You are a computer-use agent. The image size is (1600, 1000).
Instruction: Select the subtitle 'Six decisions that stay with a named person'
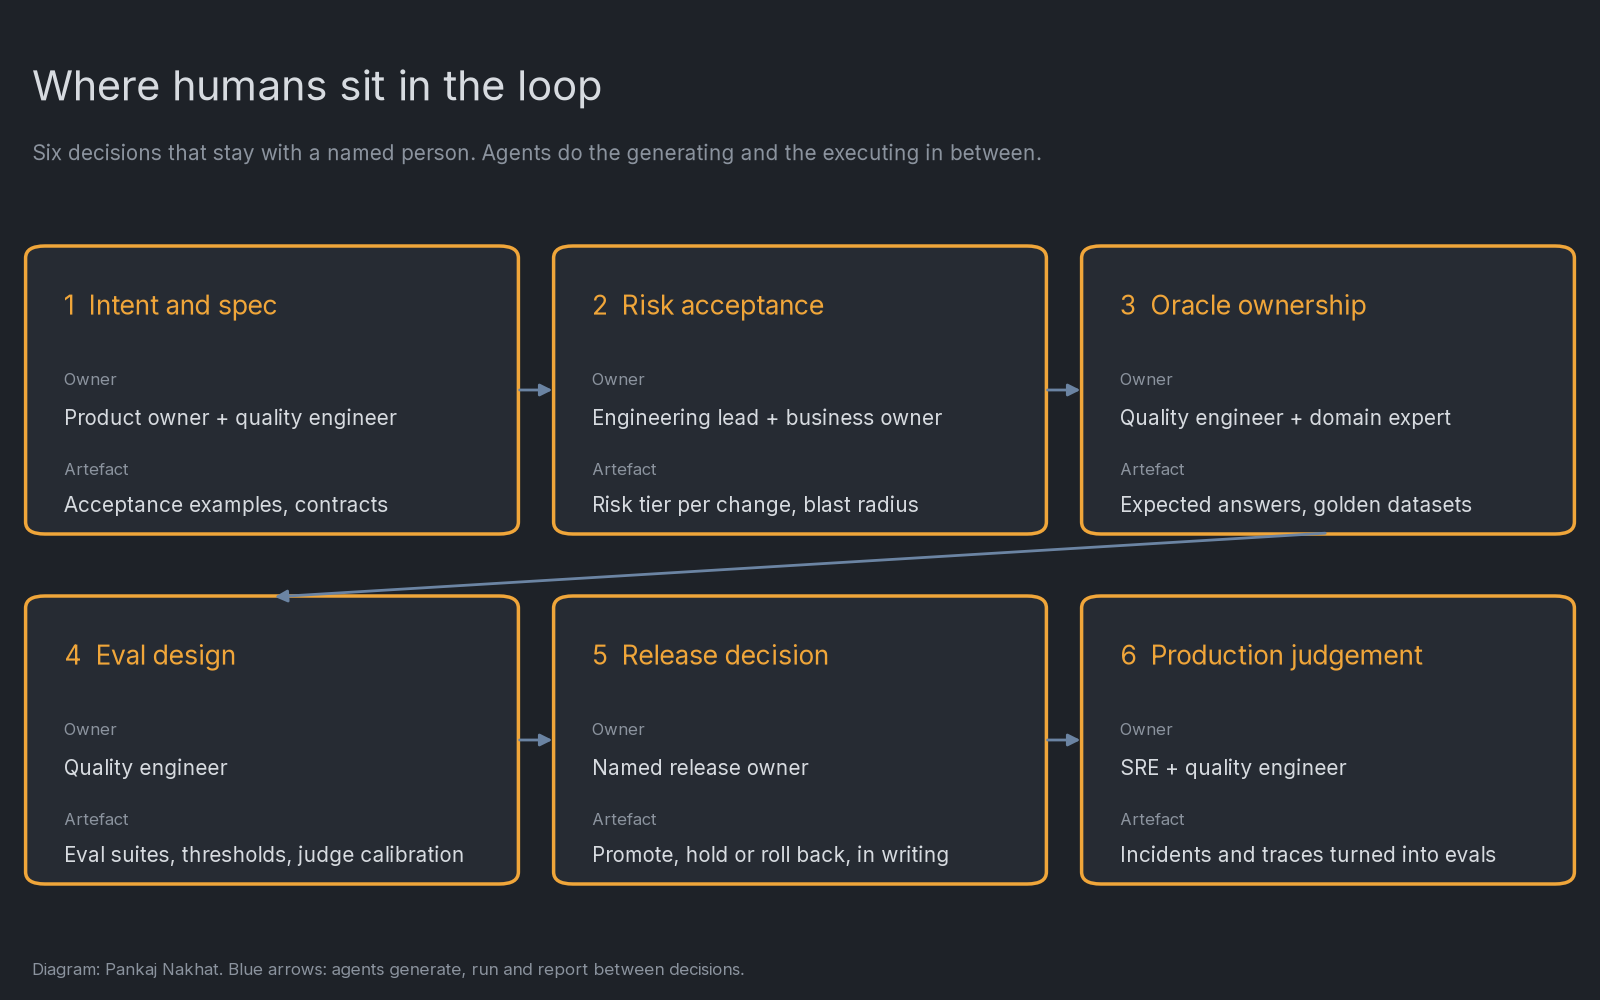253,153
